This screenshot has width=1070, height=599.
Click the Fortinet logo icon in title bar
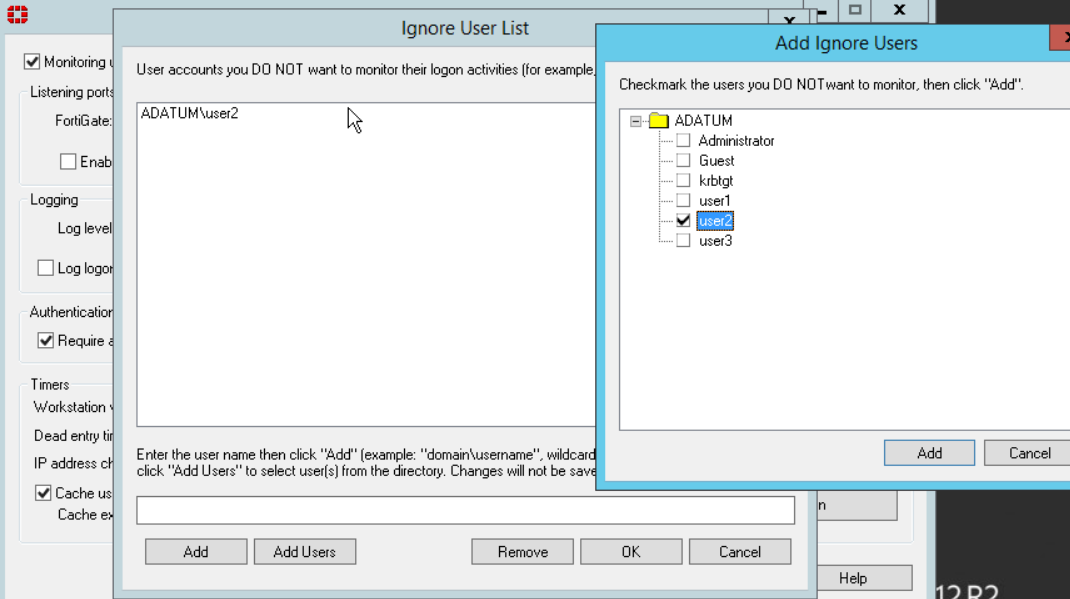[17, 14]
